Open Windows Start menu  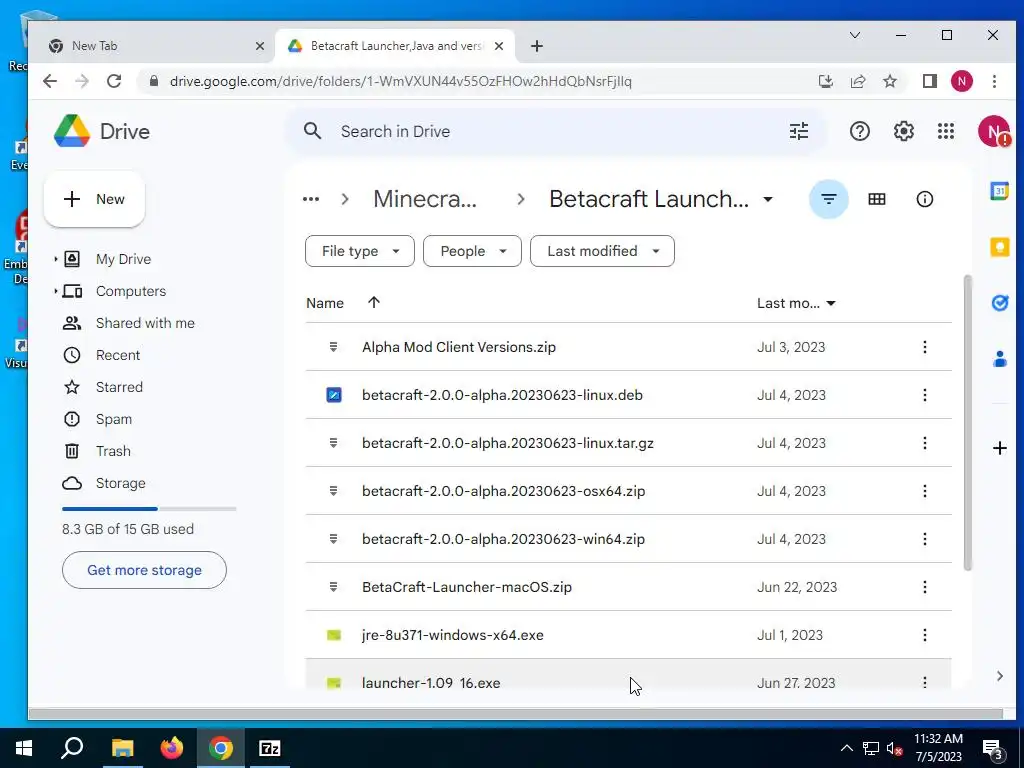coord(24,748)
